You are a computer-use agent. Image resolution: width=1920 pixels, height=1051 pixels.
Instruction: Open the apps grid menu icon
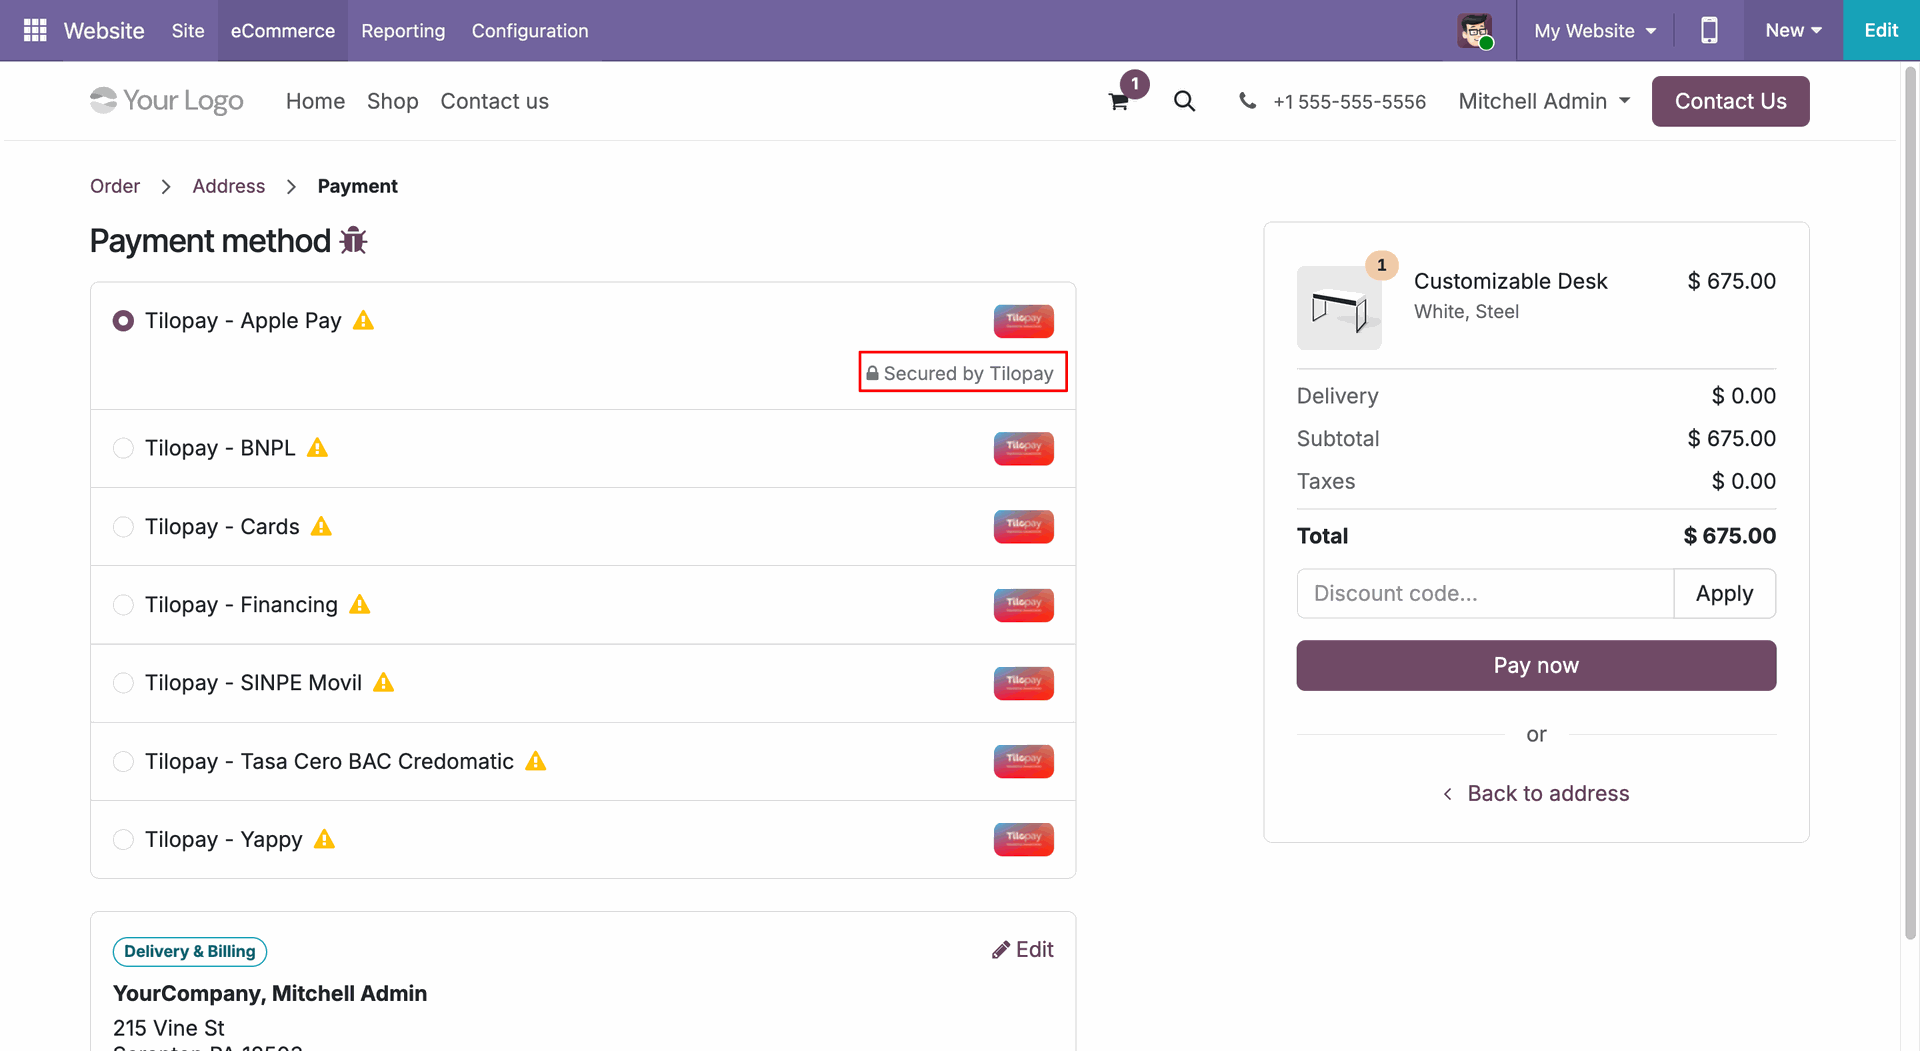click(35, 30)
